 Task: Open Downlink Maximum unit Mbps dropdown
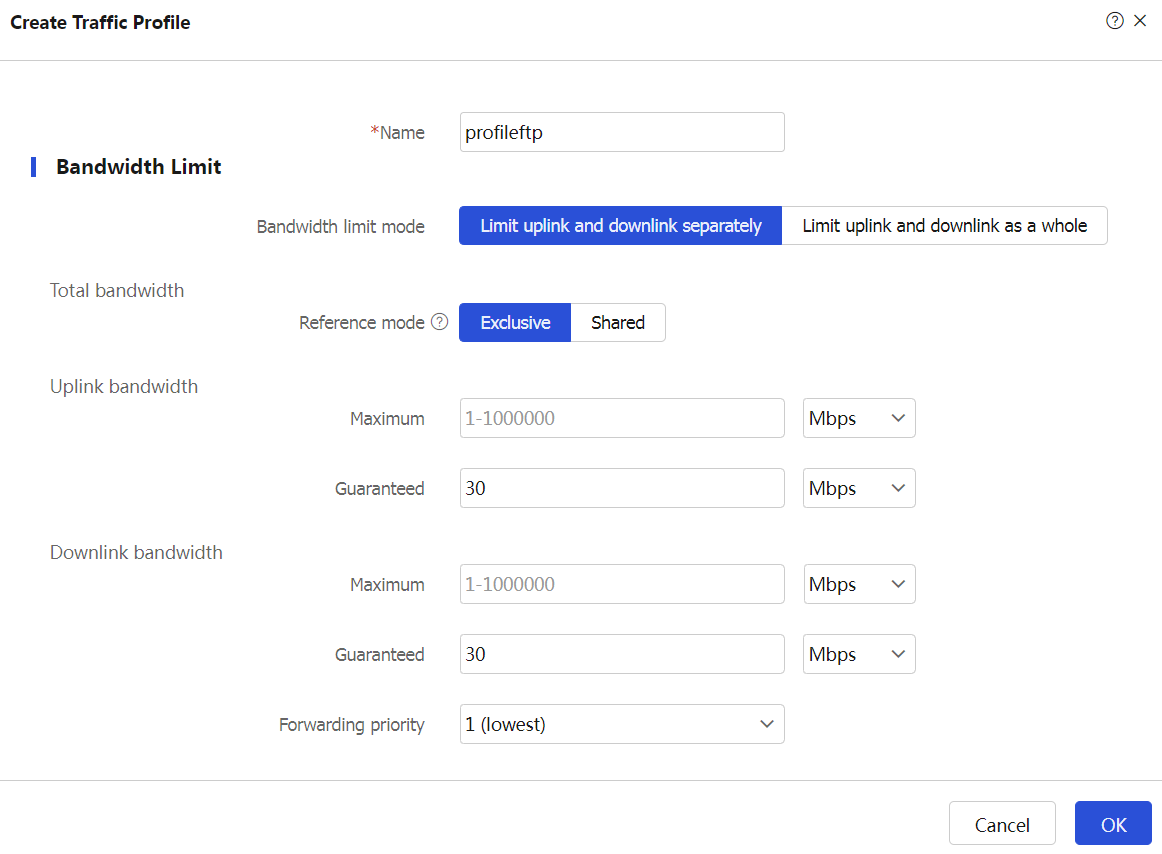[x=859, y=584]
